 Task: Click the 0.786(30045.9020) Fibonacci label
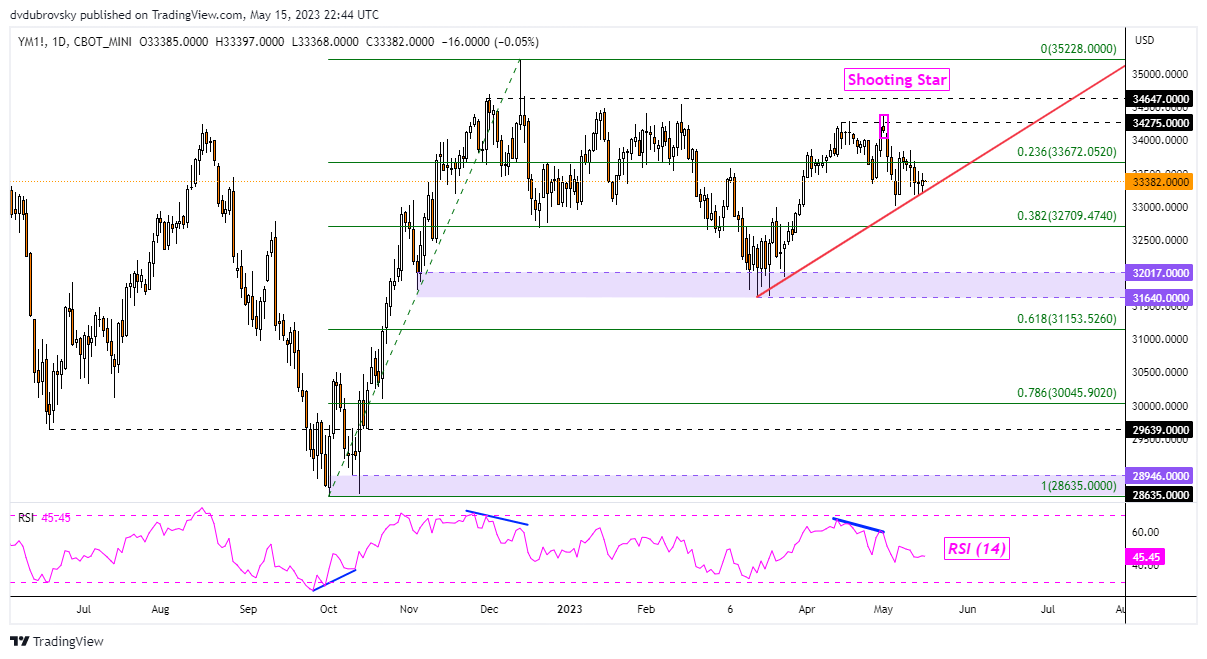[x=1066, y=393]
